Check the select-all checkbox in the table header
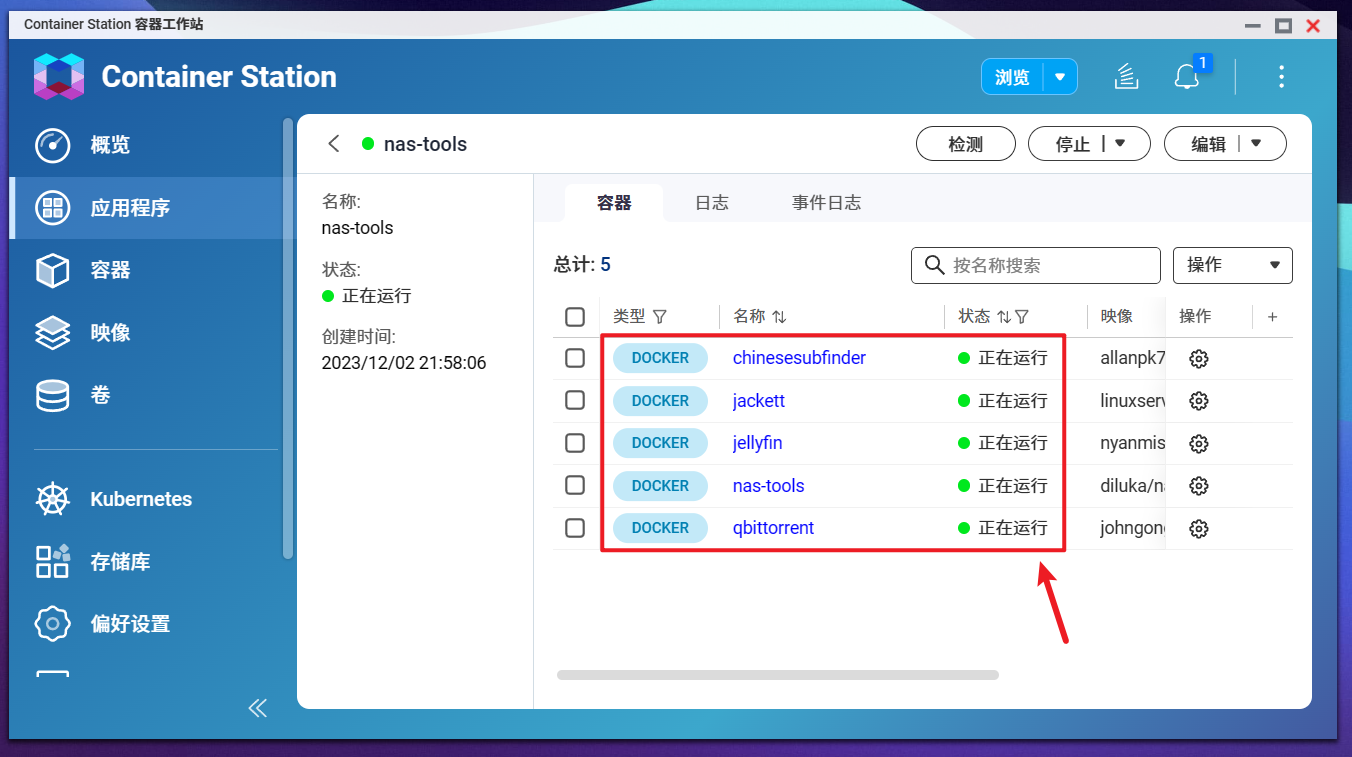 pyautogui.click(x=575, y=316)
